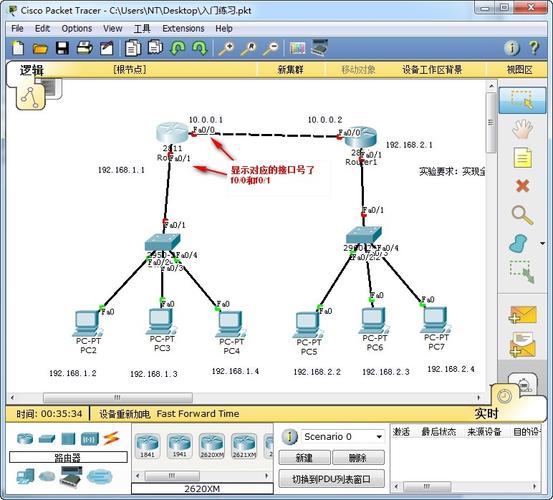Open a file using the folder icon
This screenshot has height=500, width=553.
(x=40, y=48)
